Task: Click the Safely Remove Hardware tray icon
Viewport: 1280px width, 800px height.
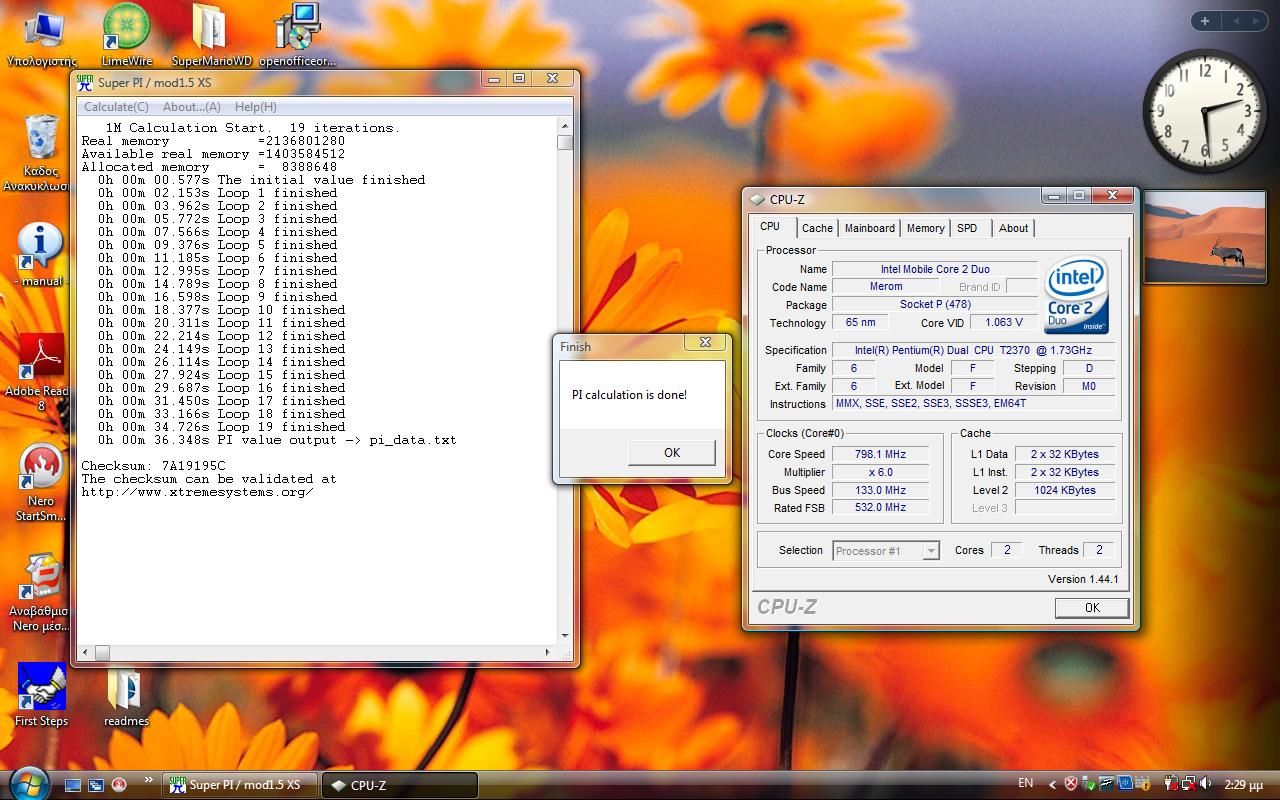Action: point(1089,784)
